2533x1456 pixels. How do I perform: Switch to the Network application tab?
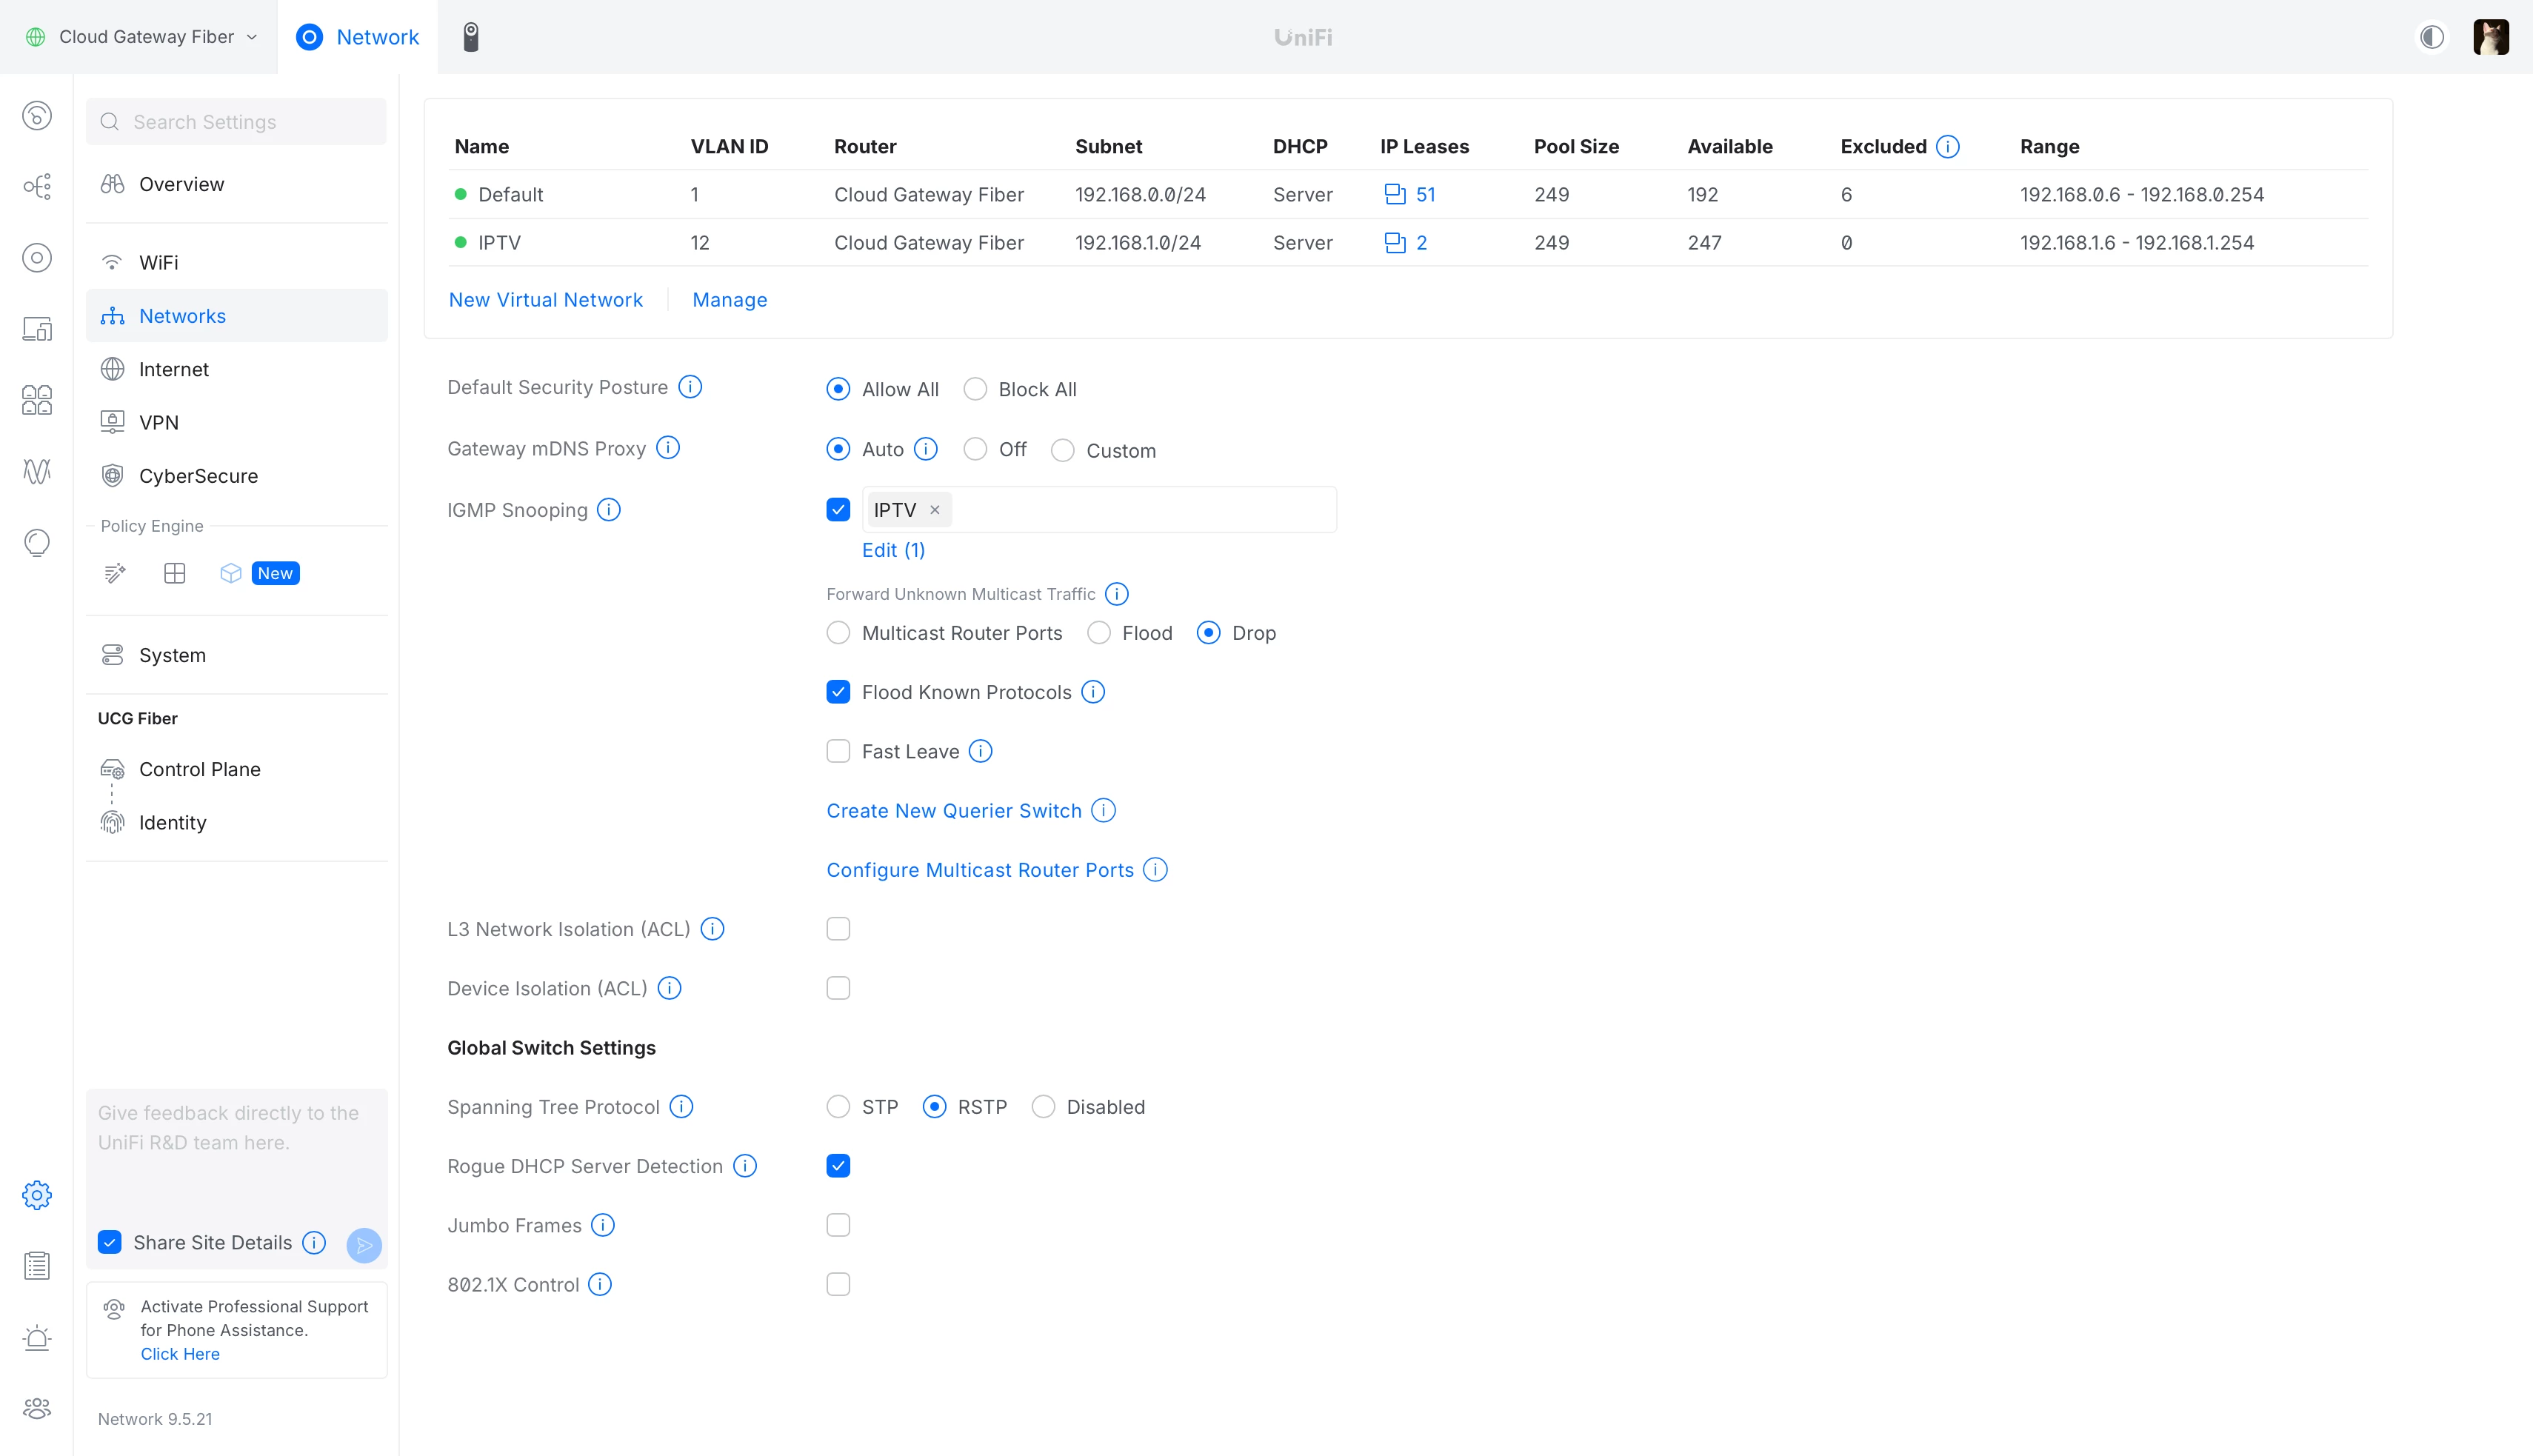coord(358,37)
